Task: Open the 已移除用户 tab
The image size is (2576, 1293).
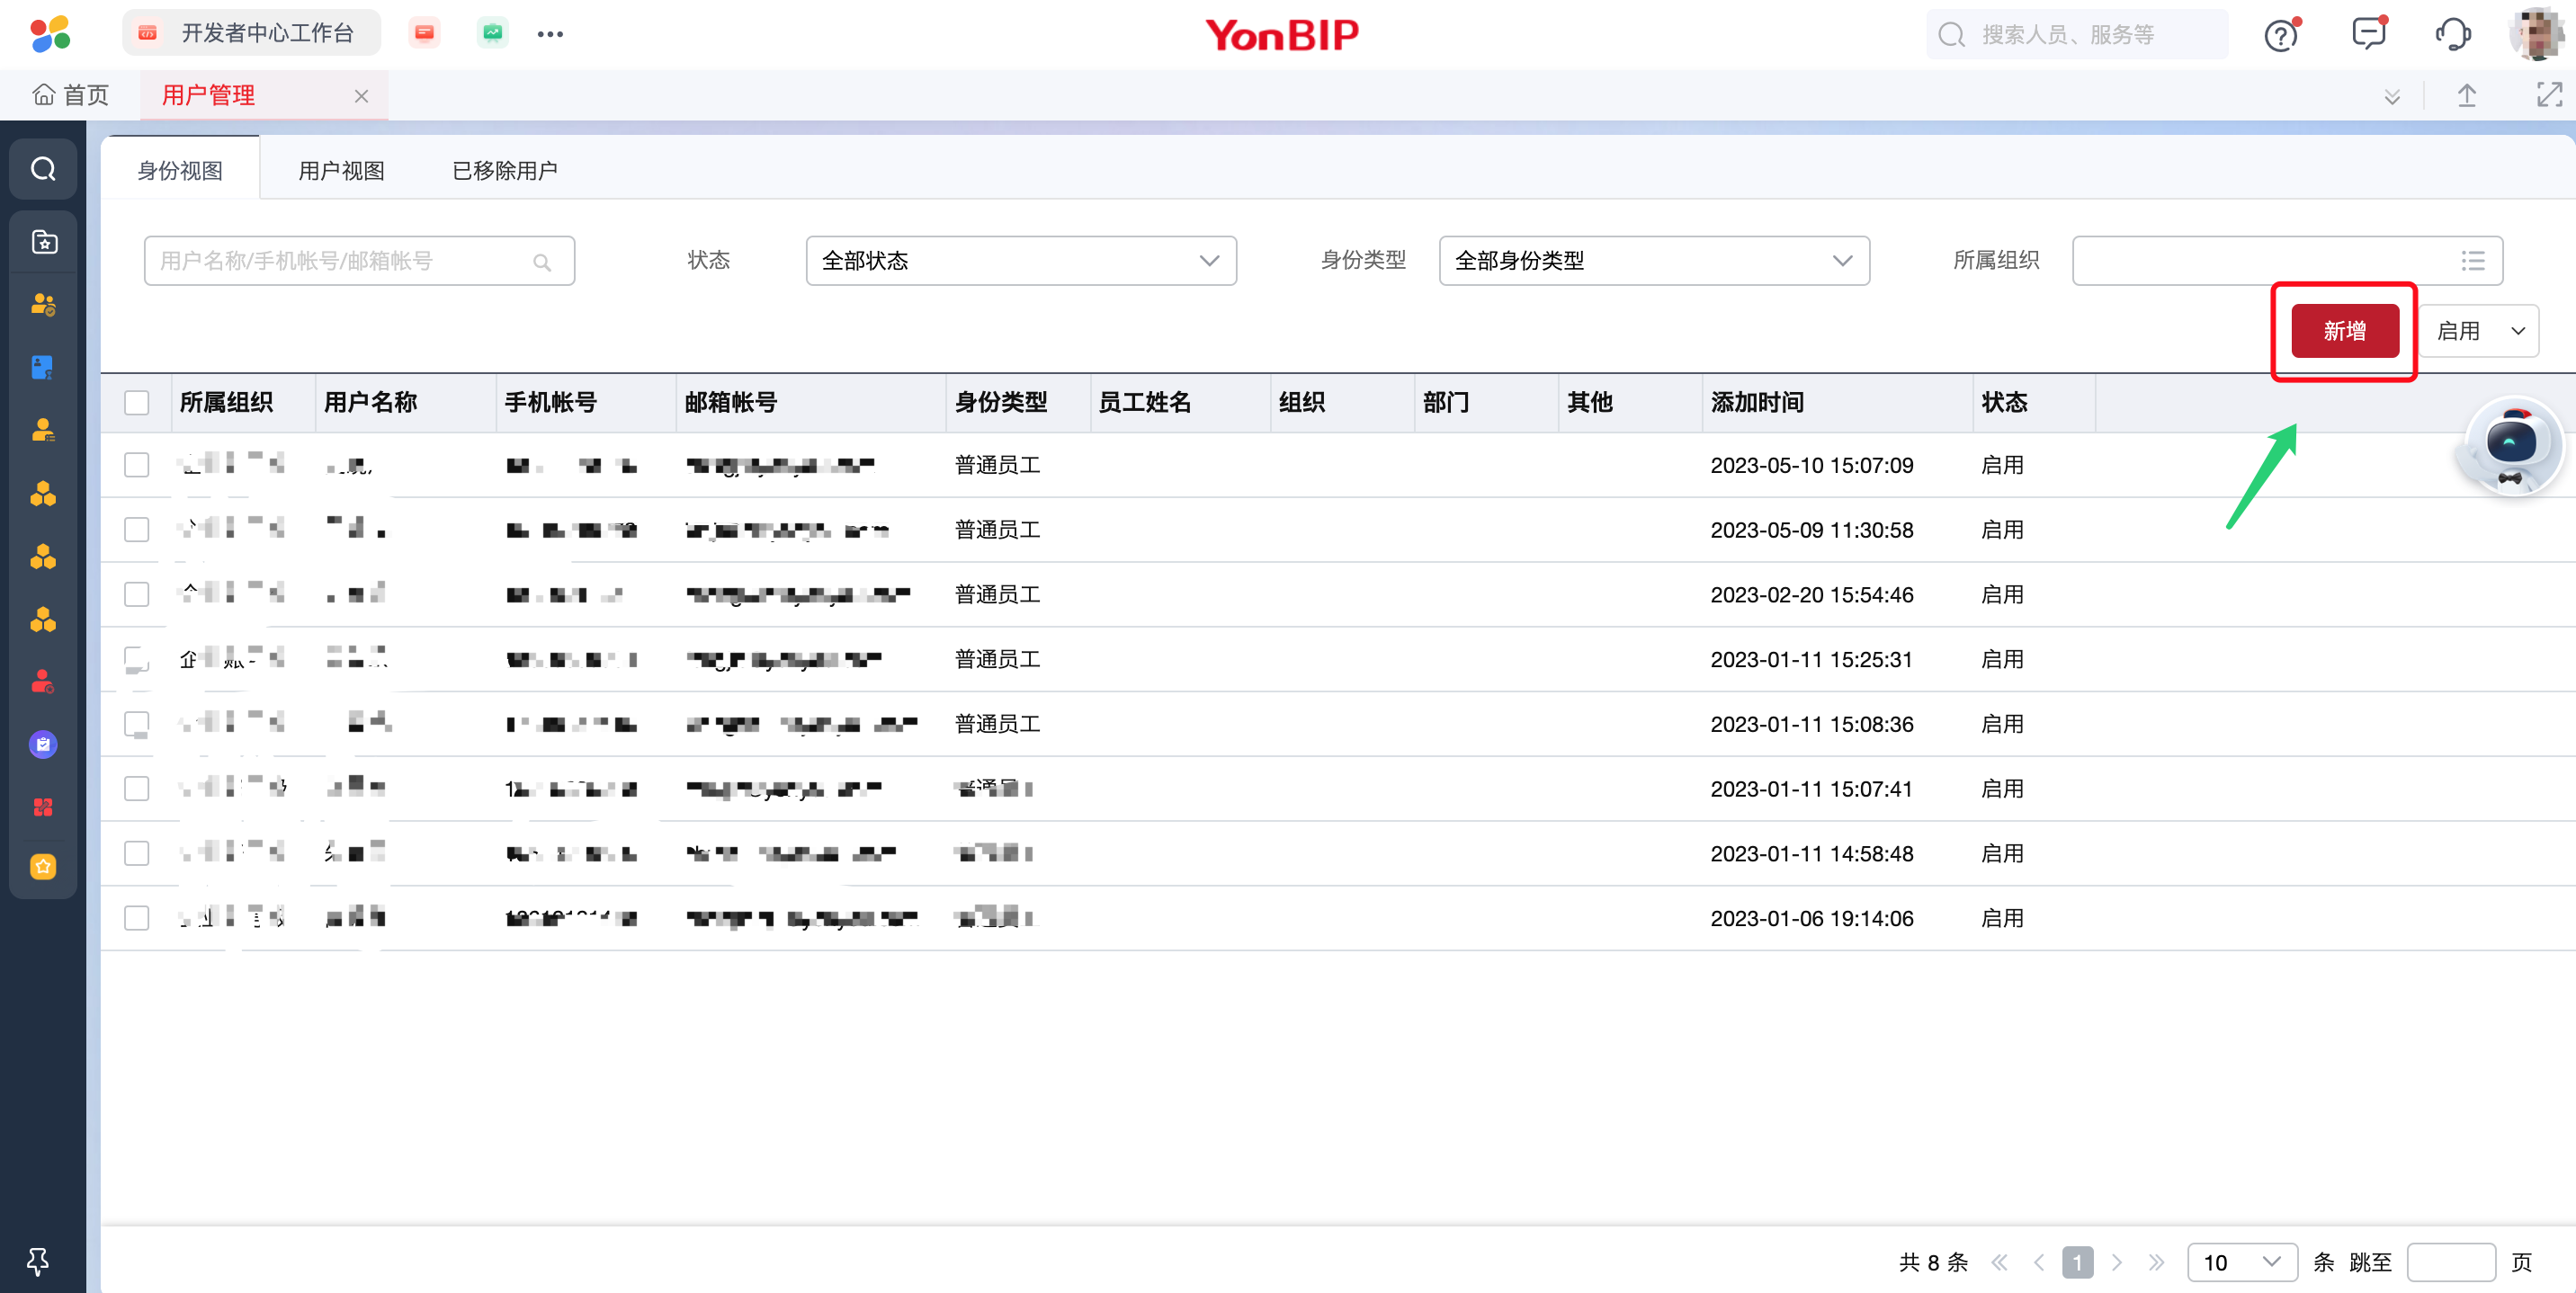Action: (504, 171)
